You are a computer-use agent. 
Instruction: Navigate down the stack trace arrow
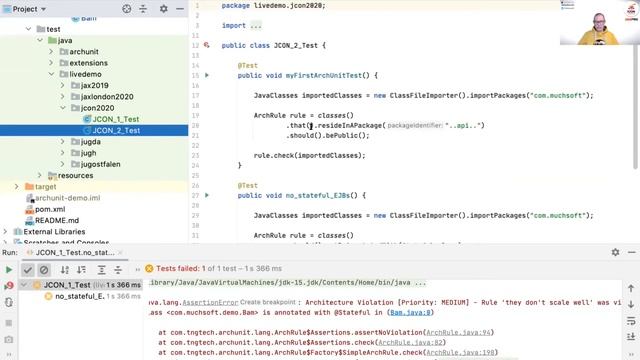tap(631, 304)
